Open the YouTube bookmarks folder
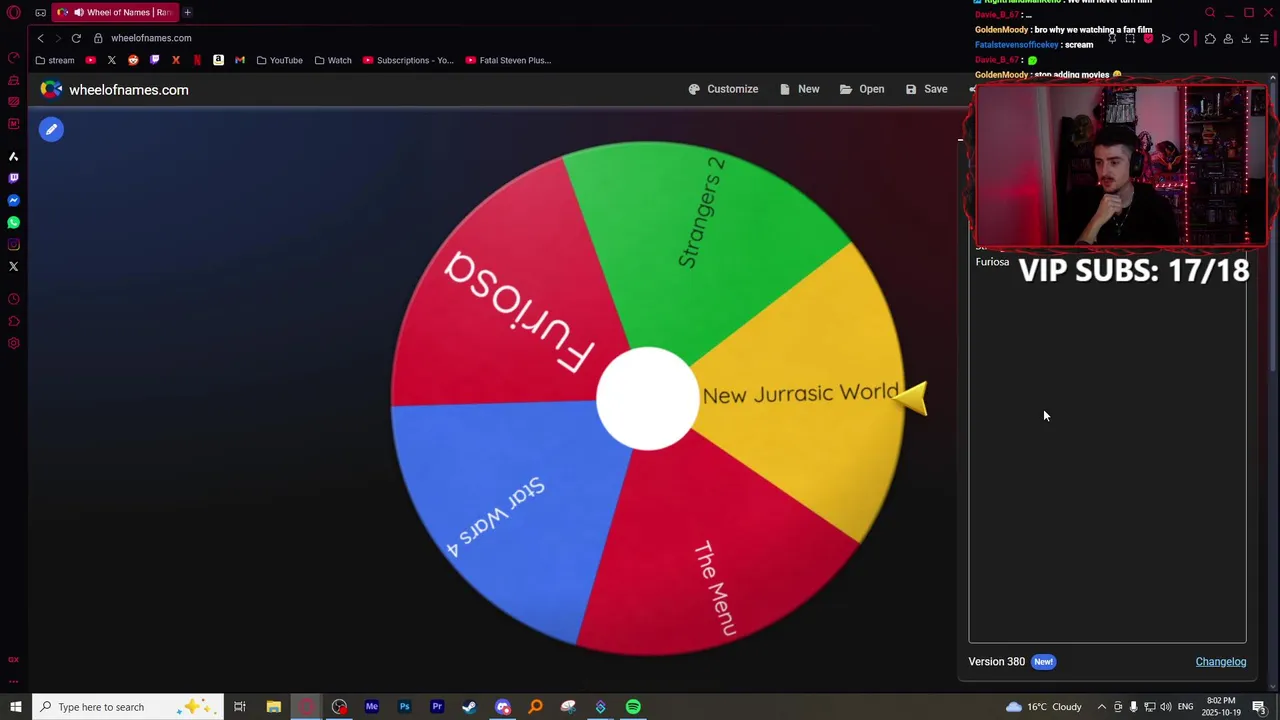 pyautogui.click(x=279, y=60)
